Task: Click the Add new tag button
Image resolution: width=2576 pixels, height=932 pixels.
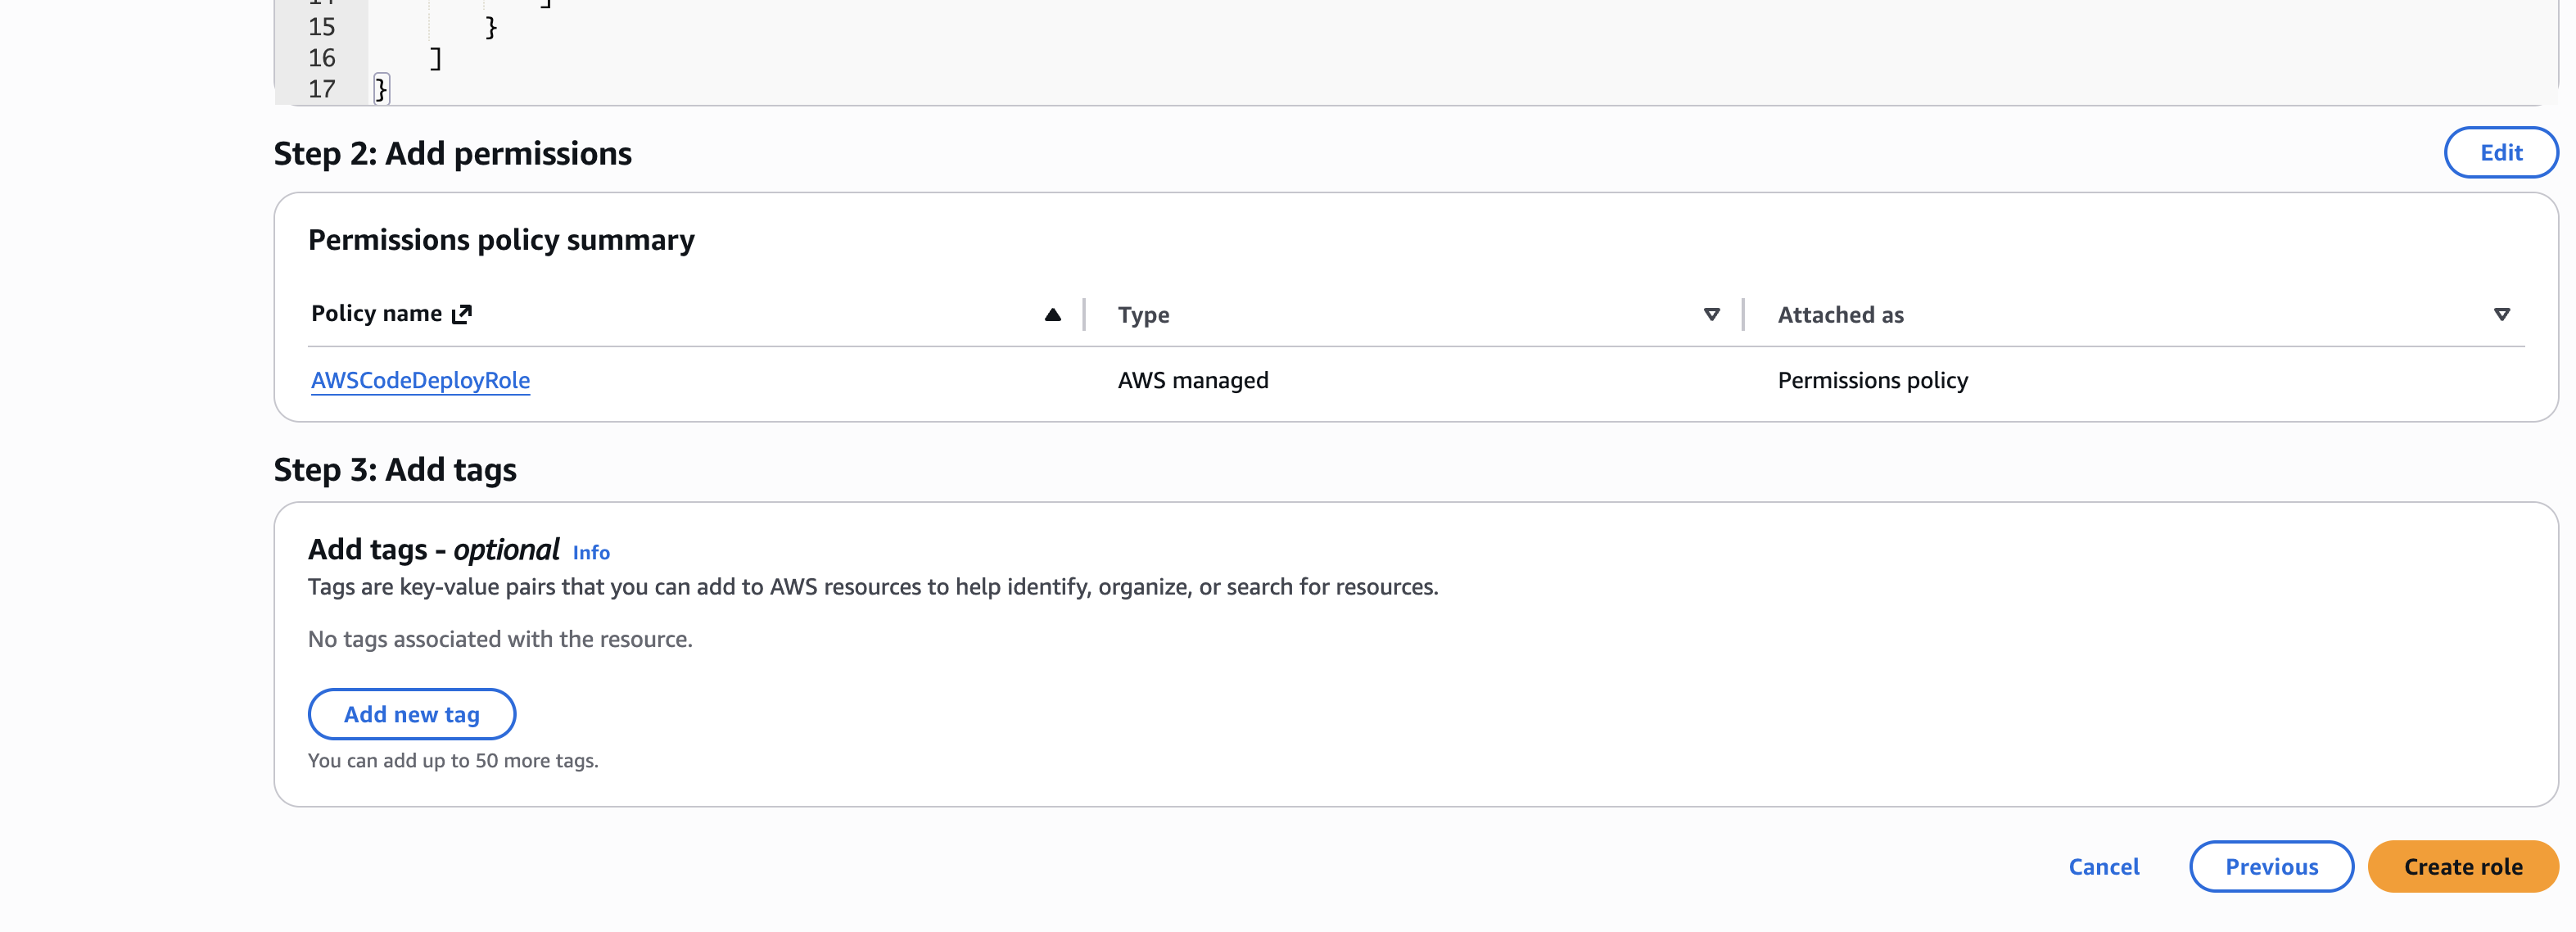Action: click(411, 714)
